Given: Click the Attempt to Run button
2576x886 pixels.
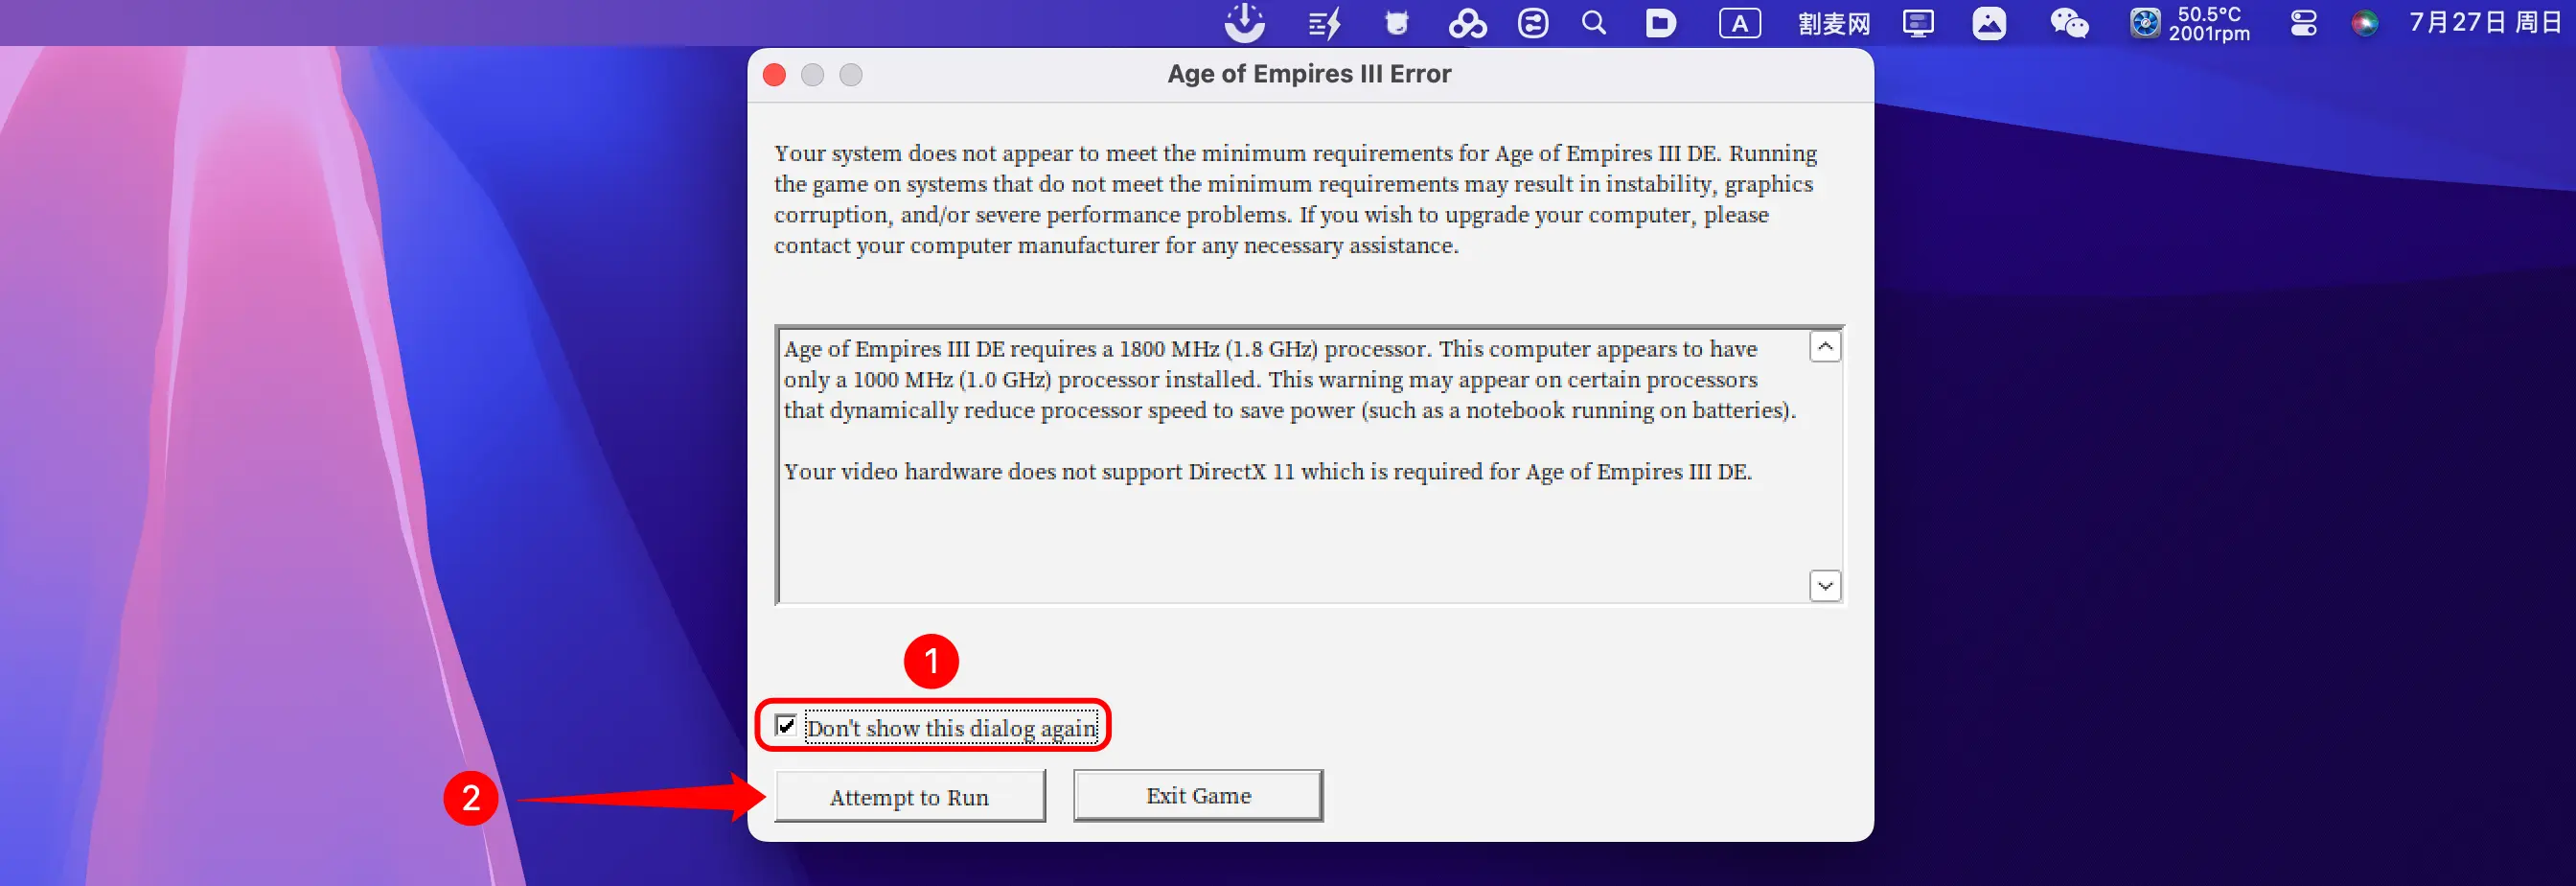Looking at the screenshot, I should (x=910, y=796).
